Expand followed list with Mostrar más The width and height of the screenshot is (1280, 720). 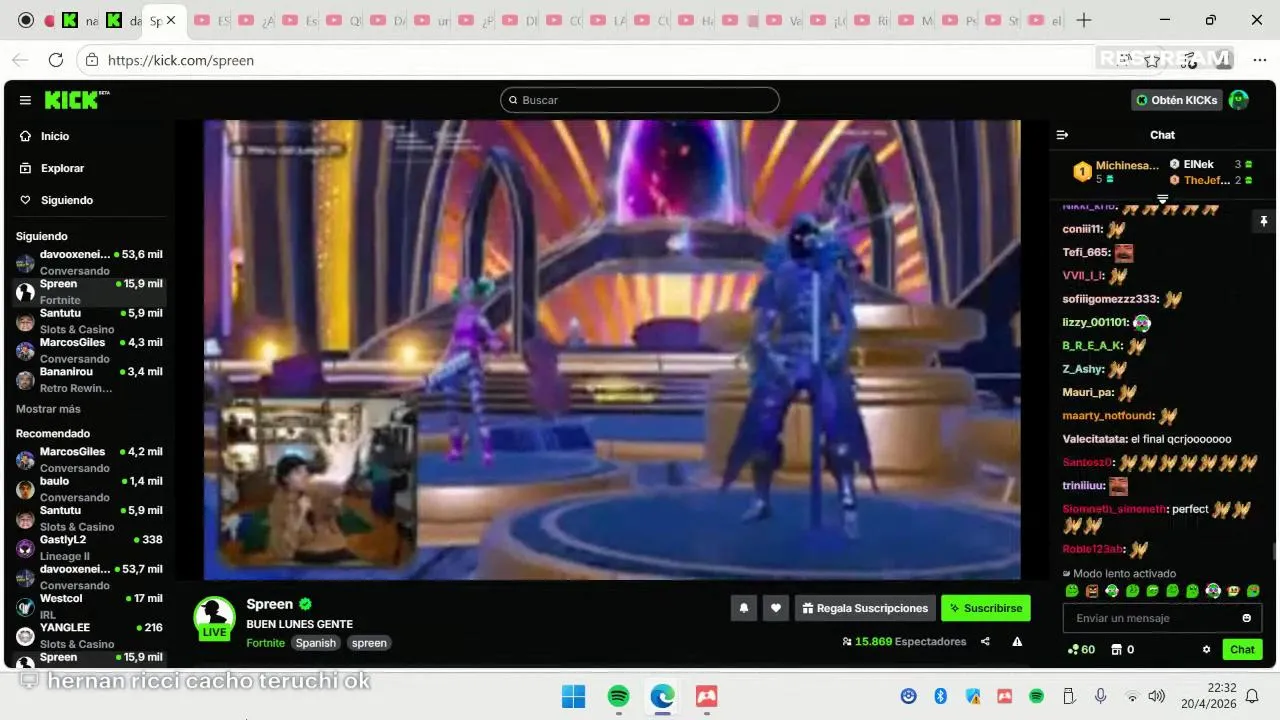(x=48, y=409)
